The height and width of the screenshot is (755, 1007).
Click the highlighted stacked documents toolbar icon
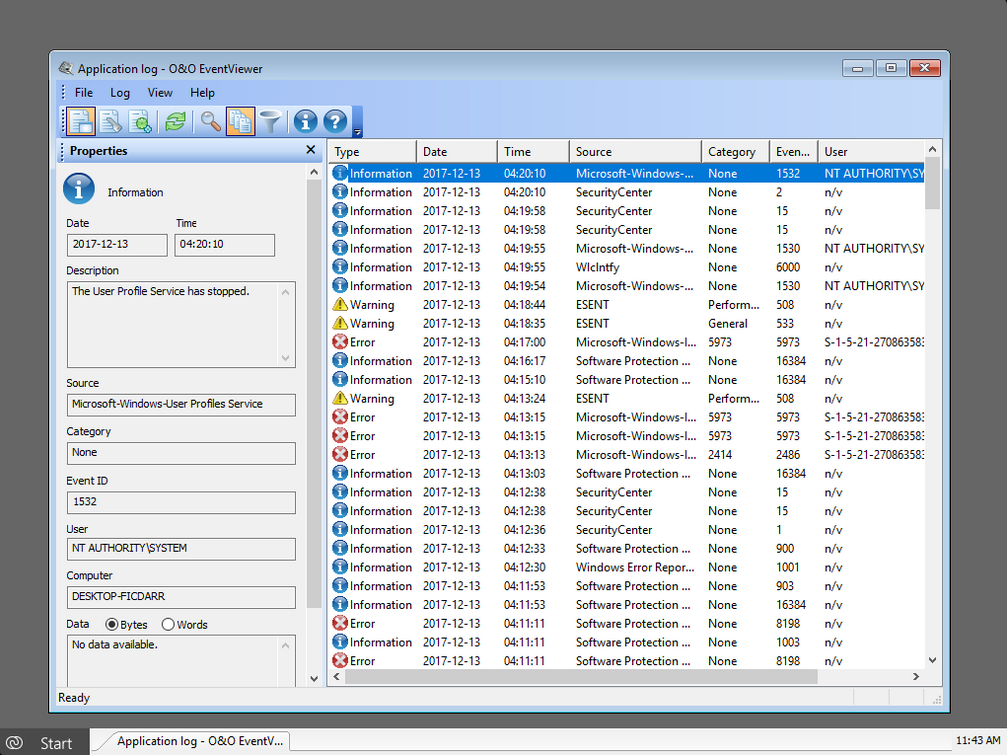240,122
